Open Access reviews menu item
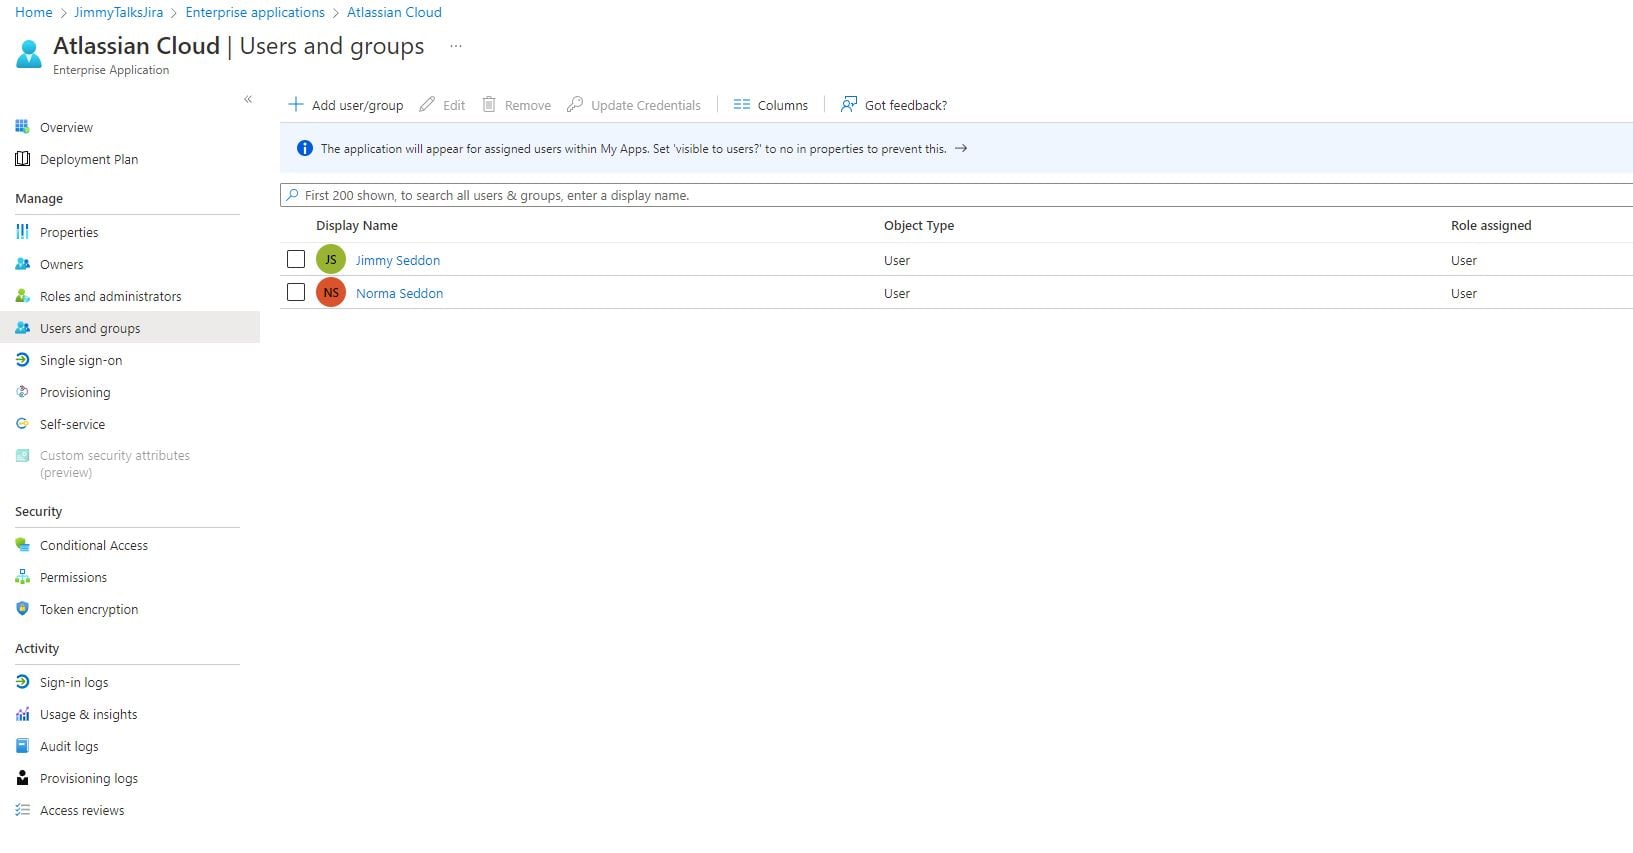Image resolution: width=1633 pixels, height=853 pixels. (x=82, y=810)
